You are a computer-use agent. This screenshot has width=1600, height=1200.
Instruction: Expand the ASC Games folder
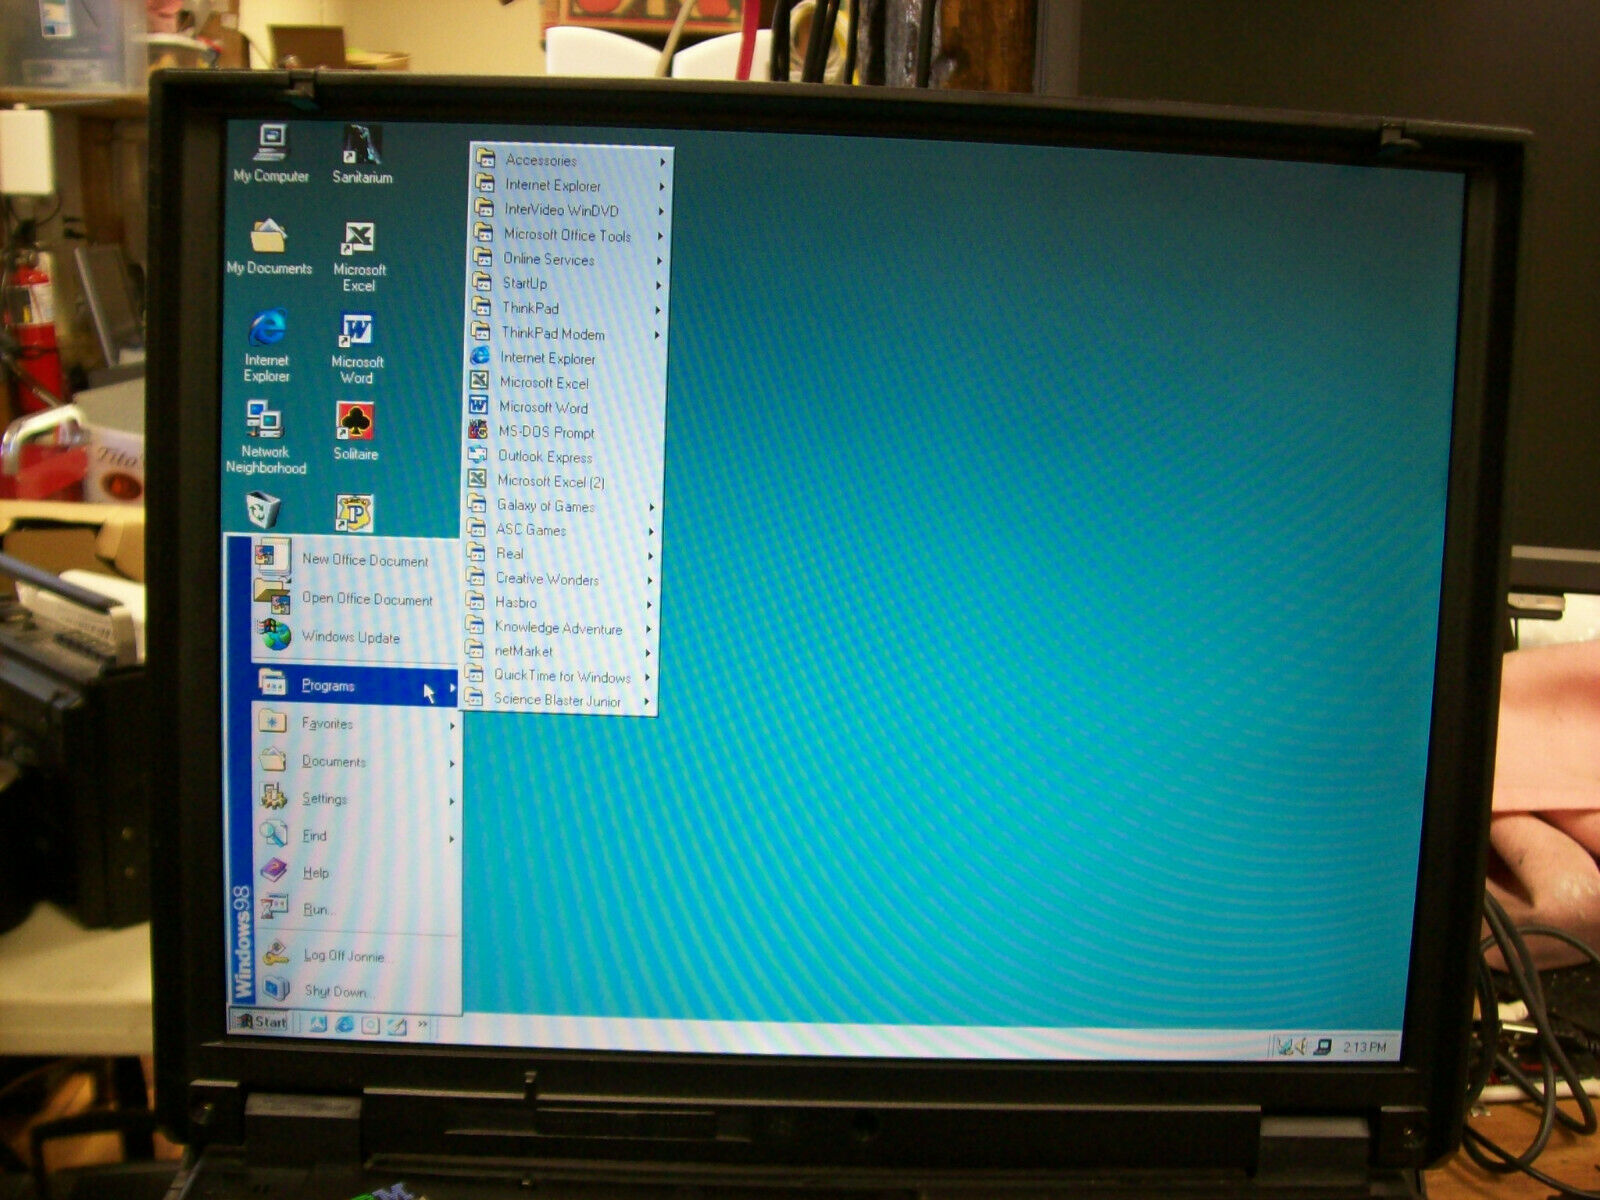point(563,530)
